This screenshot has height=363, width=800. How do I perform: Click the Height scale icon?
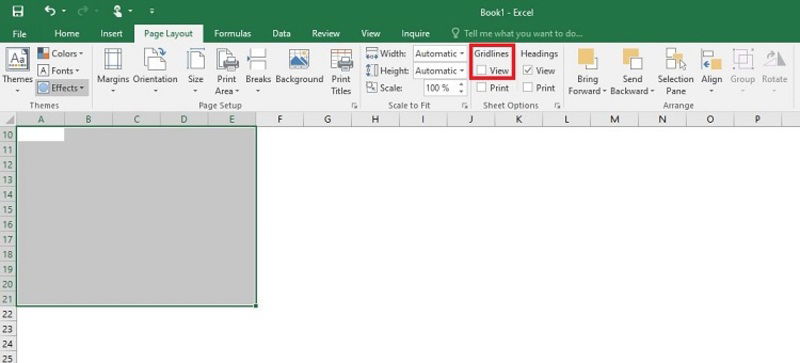tap(372, 70)
